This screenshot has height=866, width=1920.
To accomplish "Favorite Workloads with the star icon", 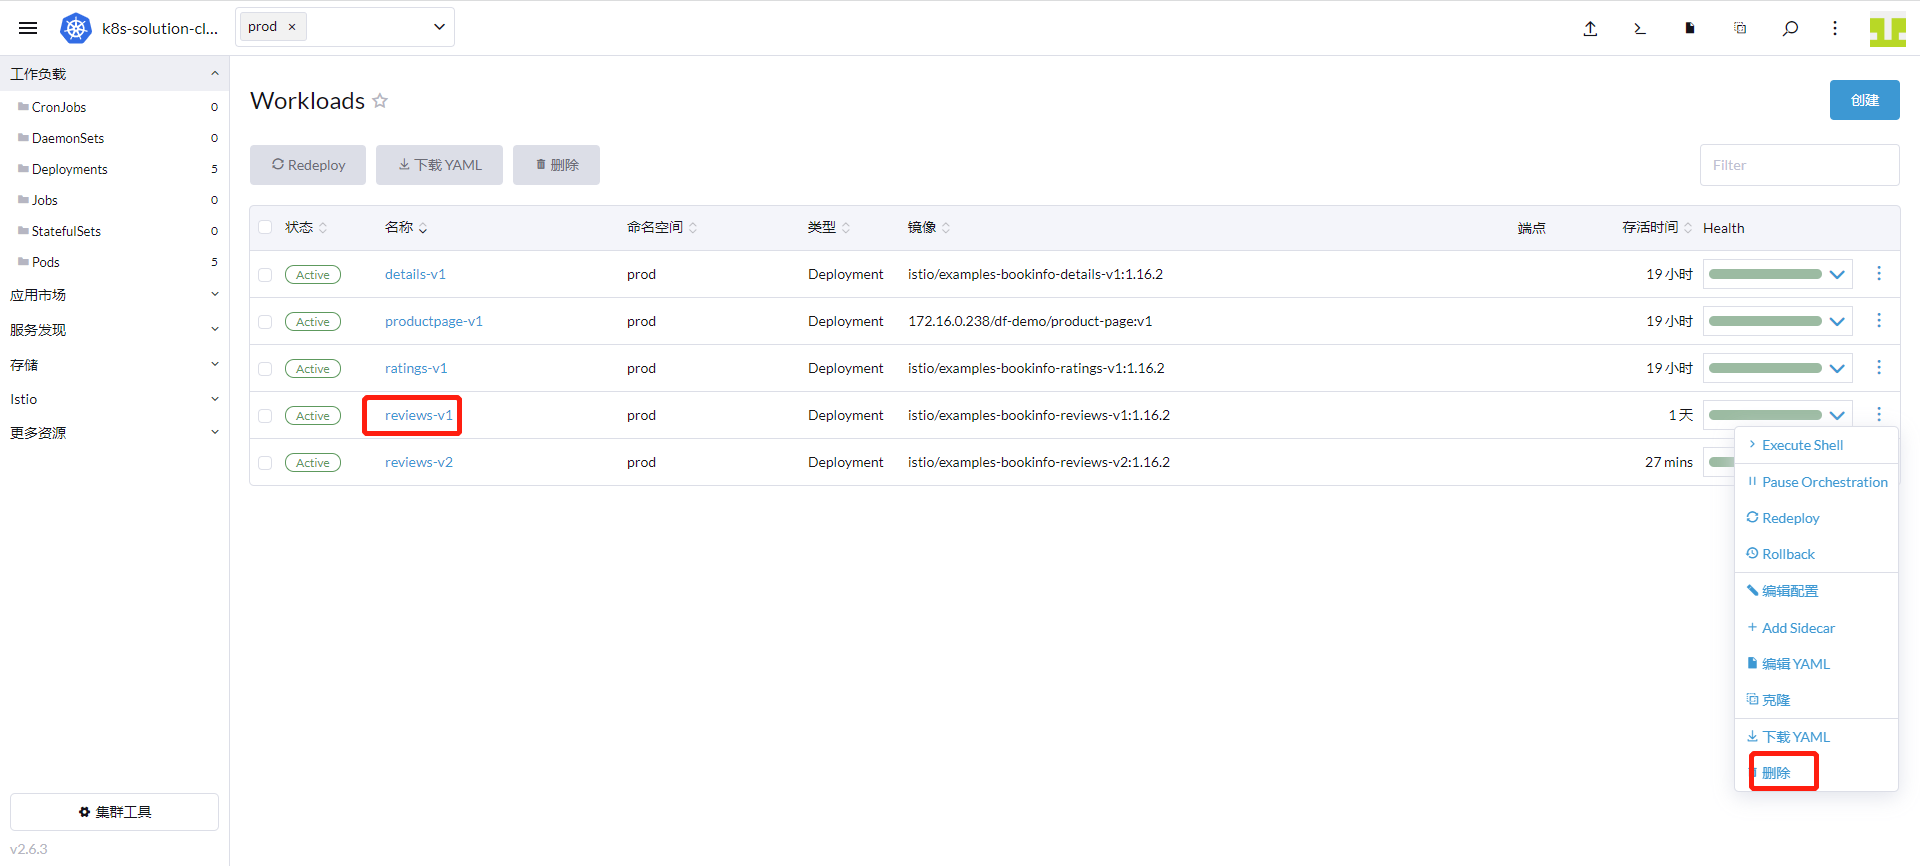I will (380, 101).
